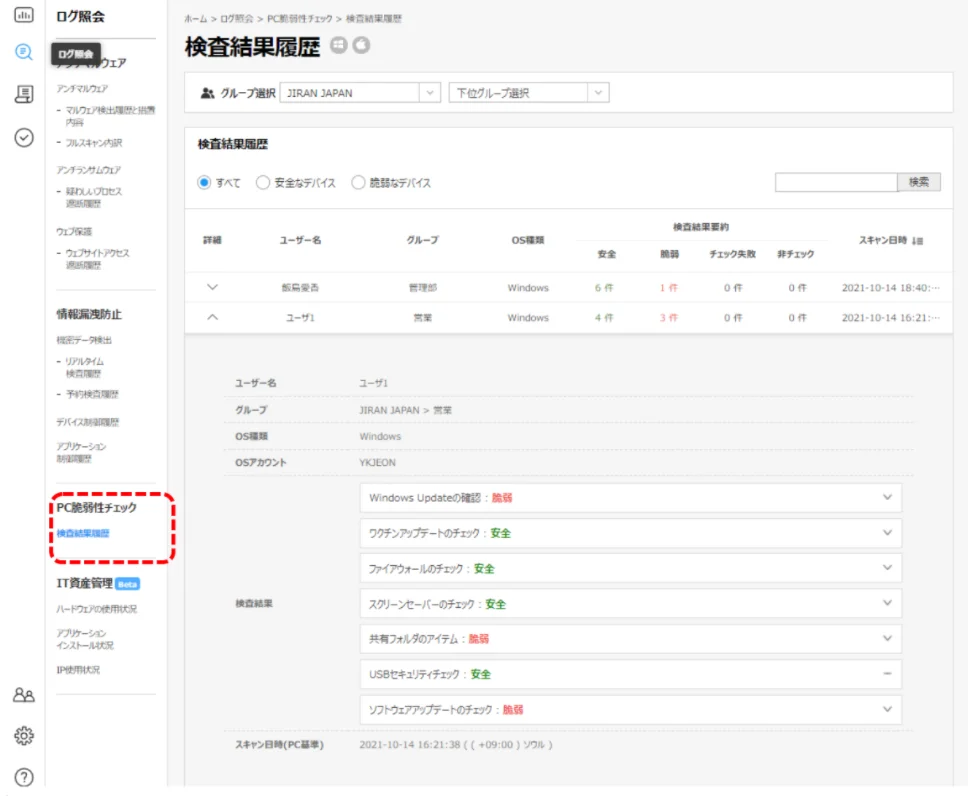
Task: Open the dashboard chart icon in sidebar
Action: pyautogui.click(x=24, y=16)
